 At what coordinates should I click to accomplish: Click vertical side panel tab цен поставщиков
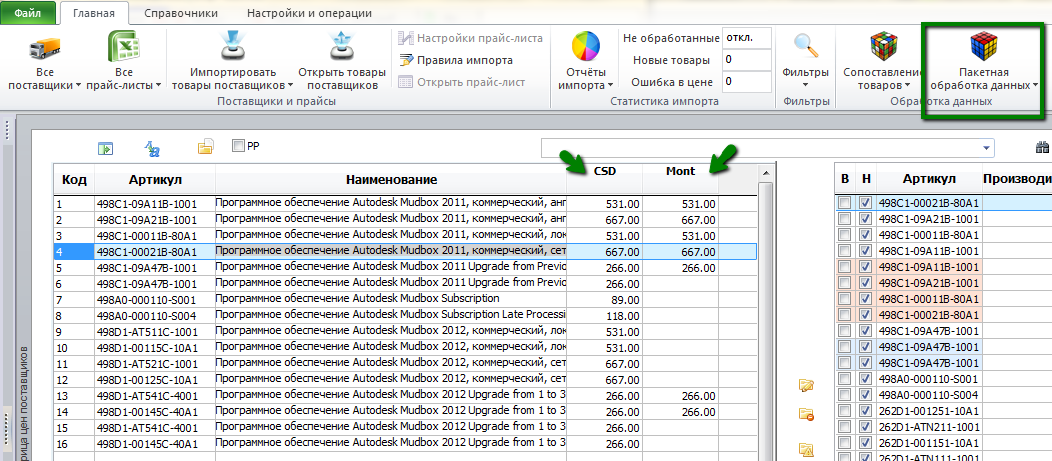(24, 403)
